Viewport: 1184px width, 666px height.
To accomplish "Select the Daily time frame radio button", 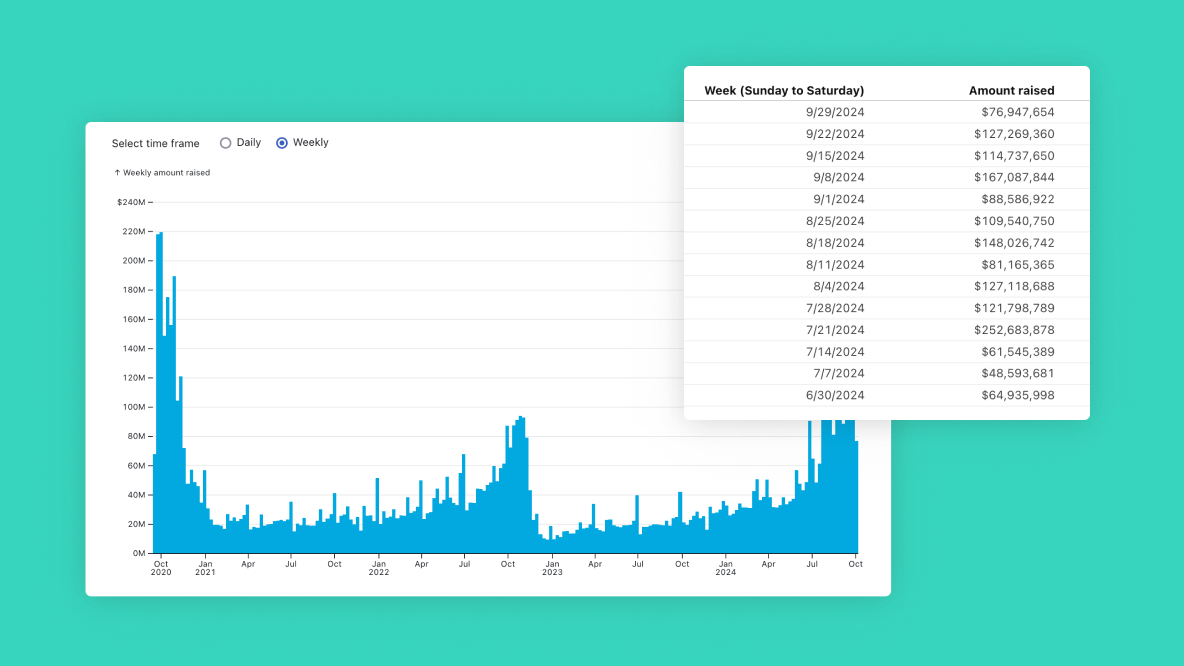I will click(224, 143).
